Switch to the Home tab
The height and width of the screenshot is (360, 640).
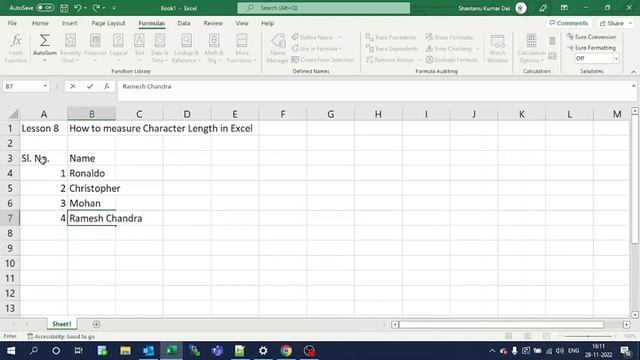[40, 23]
